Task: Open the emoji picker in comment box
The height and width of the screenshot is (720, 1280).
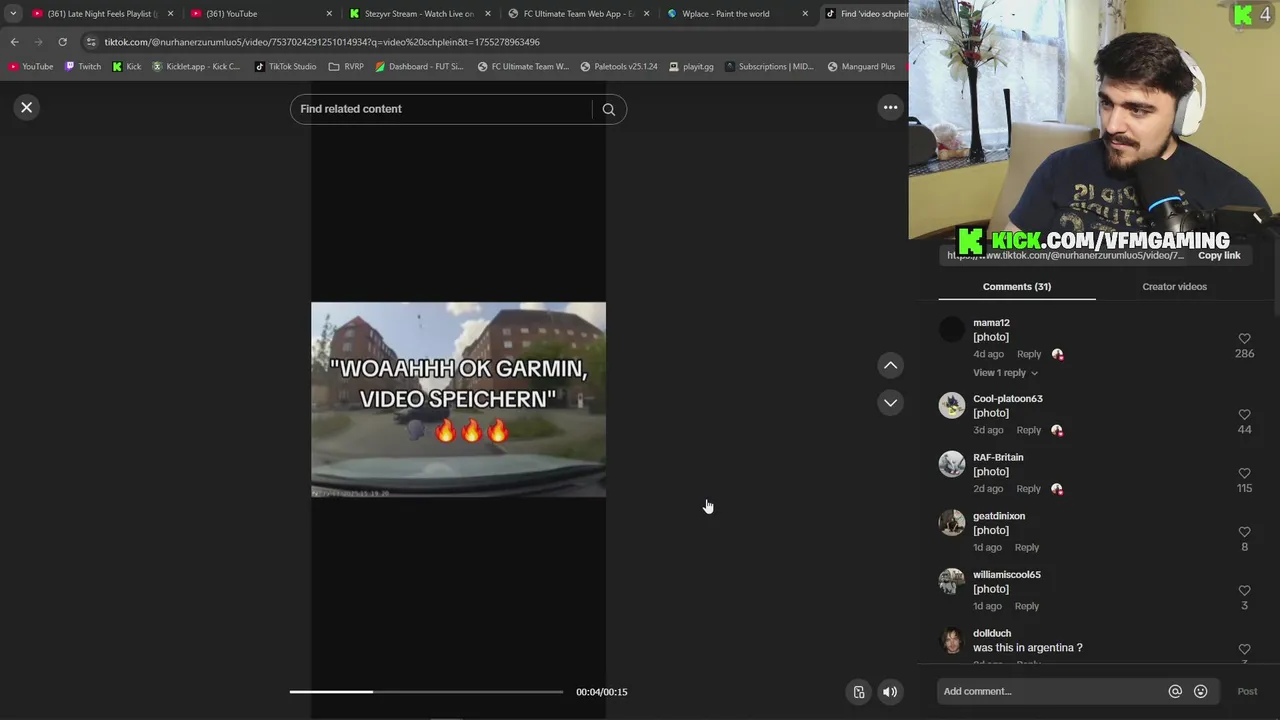Action: [1201, 692]
